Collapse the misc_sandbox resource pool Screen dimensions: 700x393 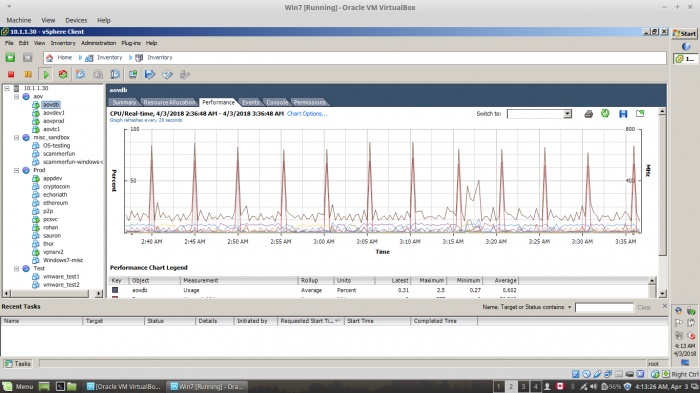coord(17,138)
